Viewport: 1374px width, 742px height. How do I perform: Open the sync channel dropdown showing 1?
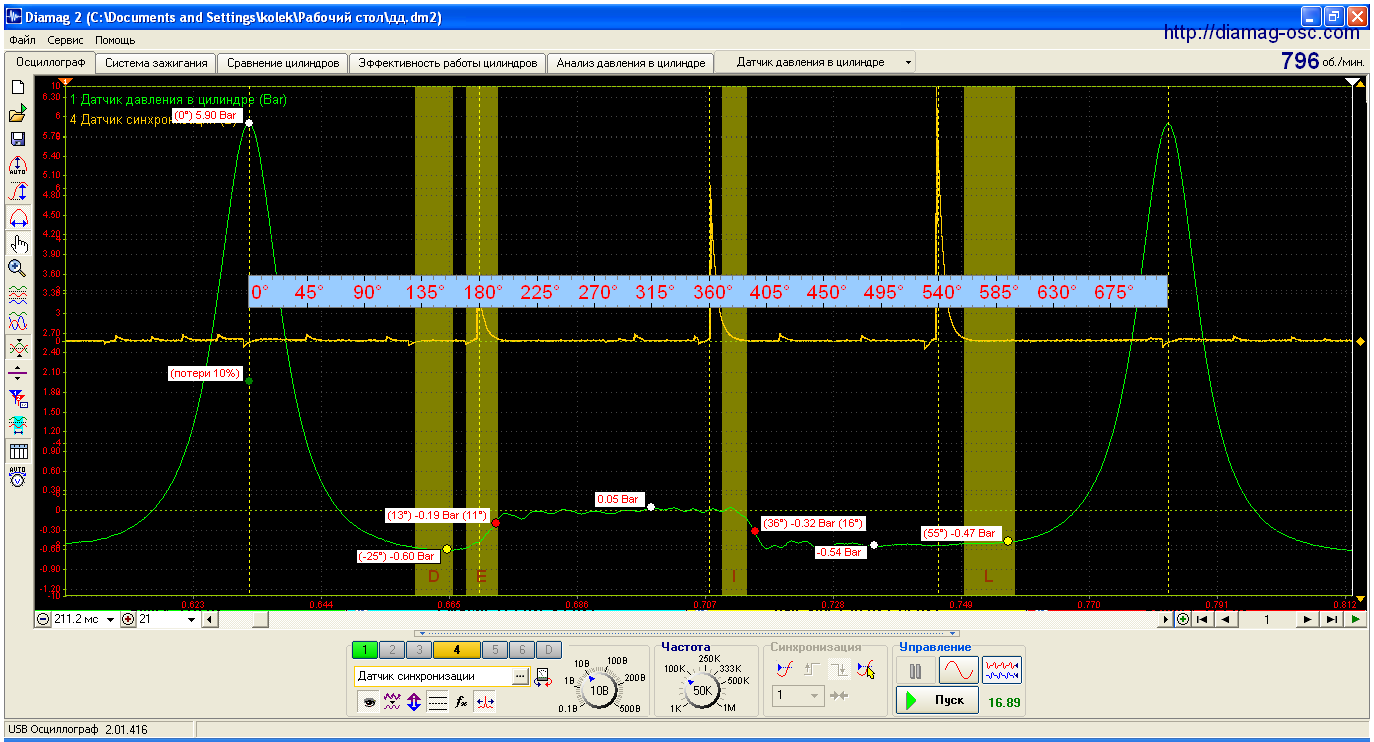coord(815,695)
